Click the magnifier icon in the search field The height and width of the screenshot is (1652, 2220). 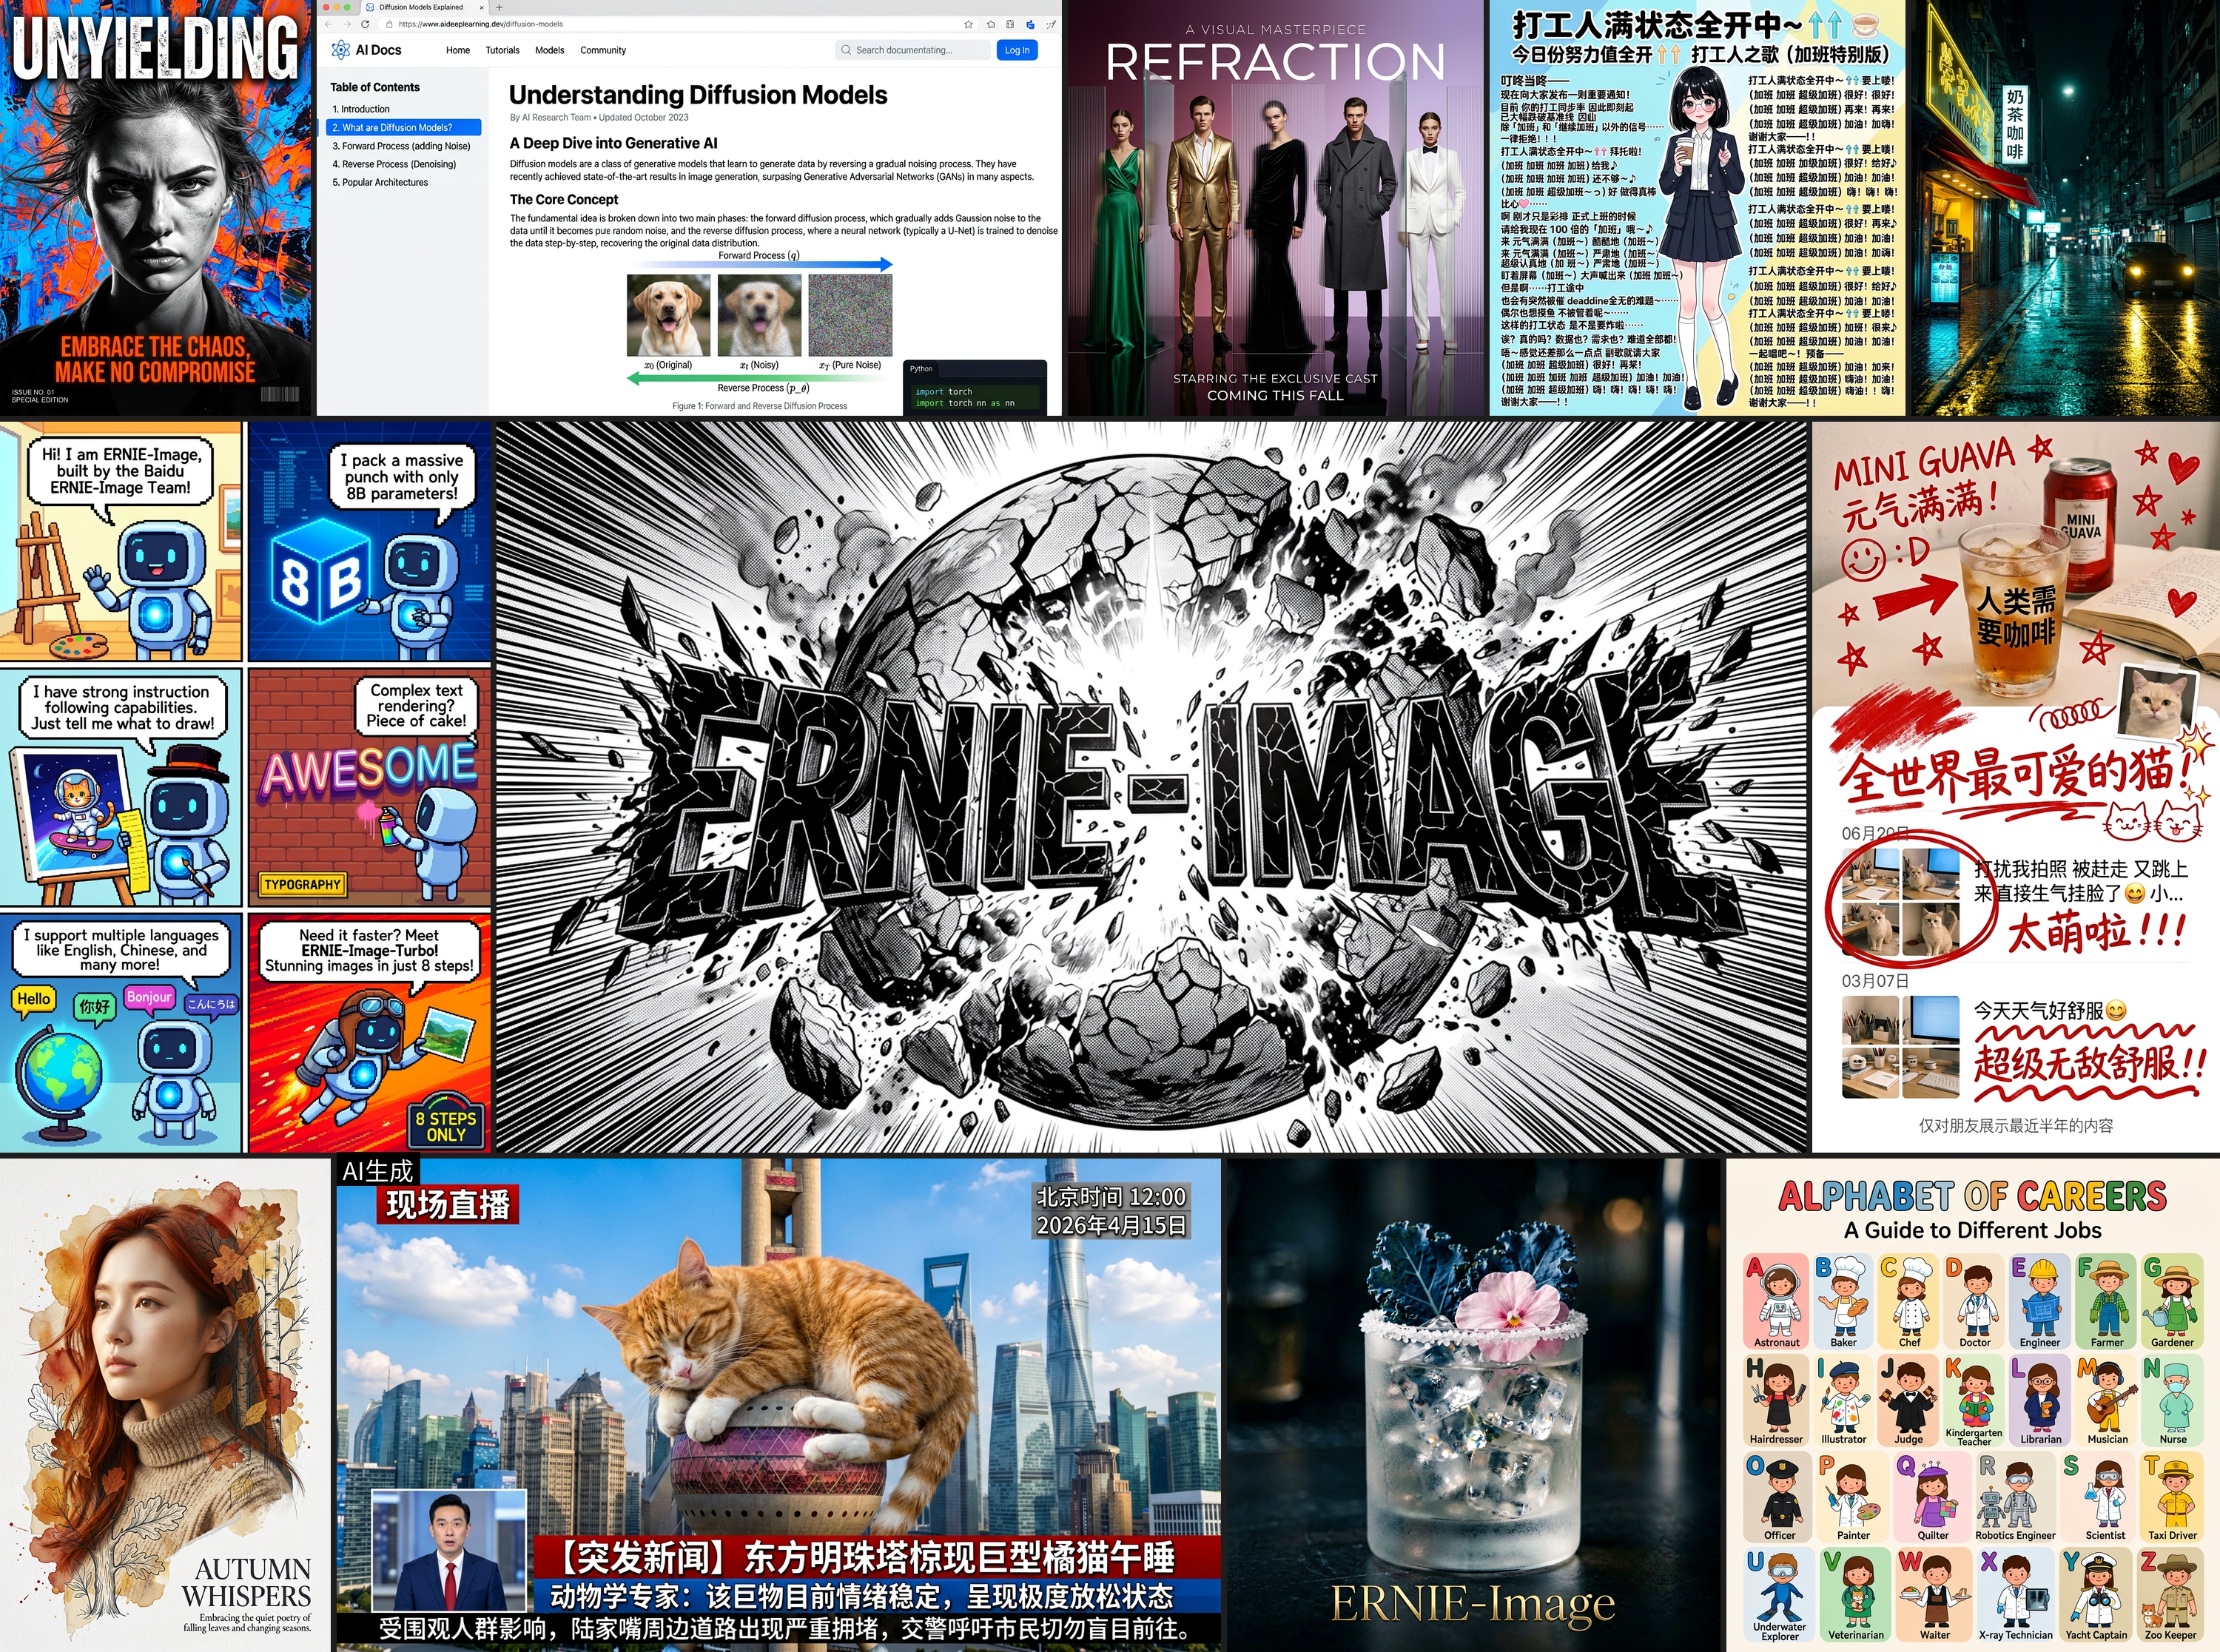[x=846, y=51]
